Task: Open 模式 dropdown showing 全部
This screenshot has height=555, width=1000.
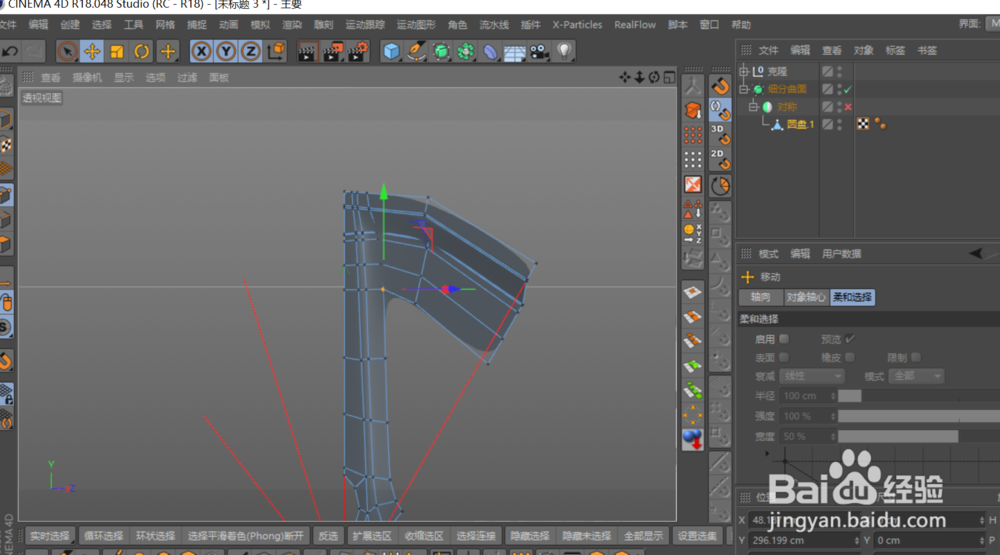Action: tap(916, 376)
